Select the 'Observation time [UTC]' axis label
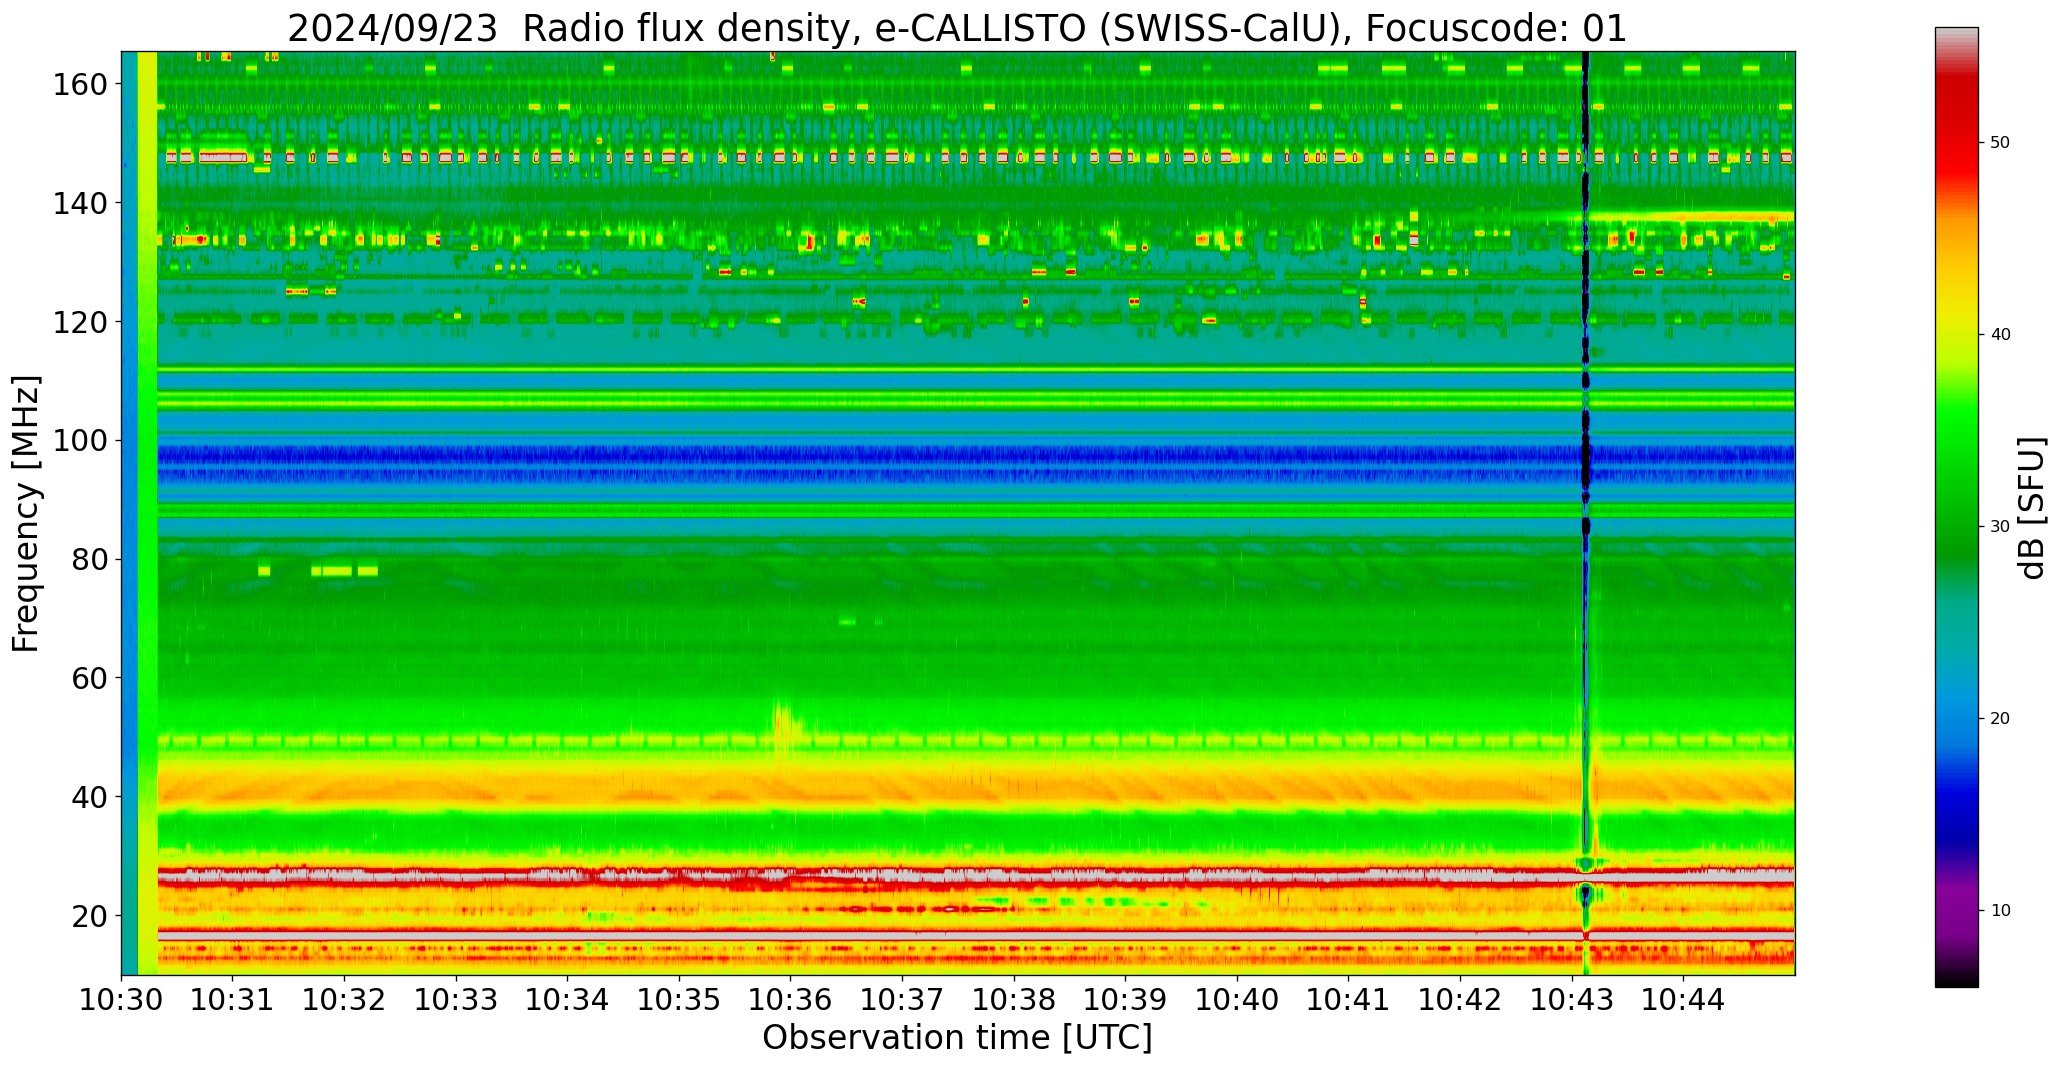The image size is (2062, 1067). coord(957,1038)
